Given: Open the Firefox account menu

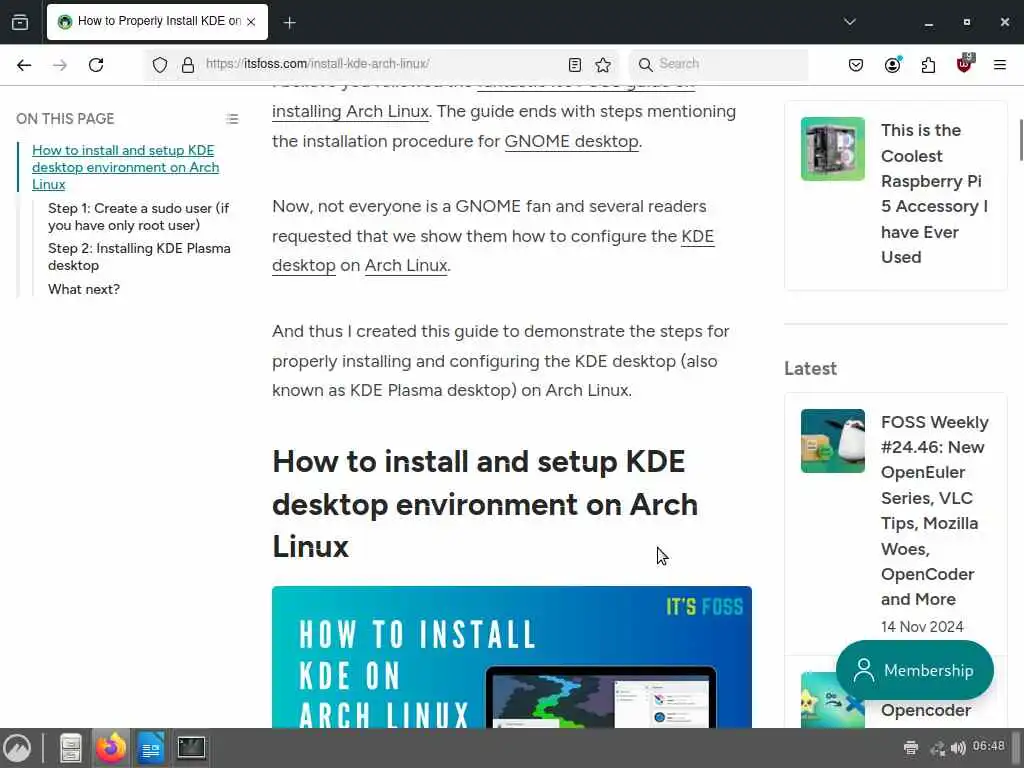Looking at the screenshot, I should tap(893, 65).
